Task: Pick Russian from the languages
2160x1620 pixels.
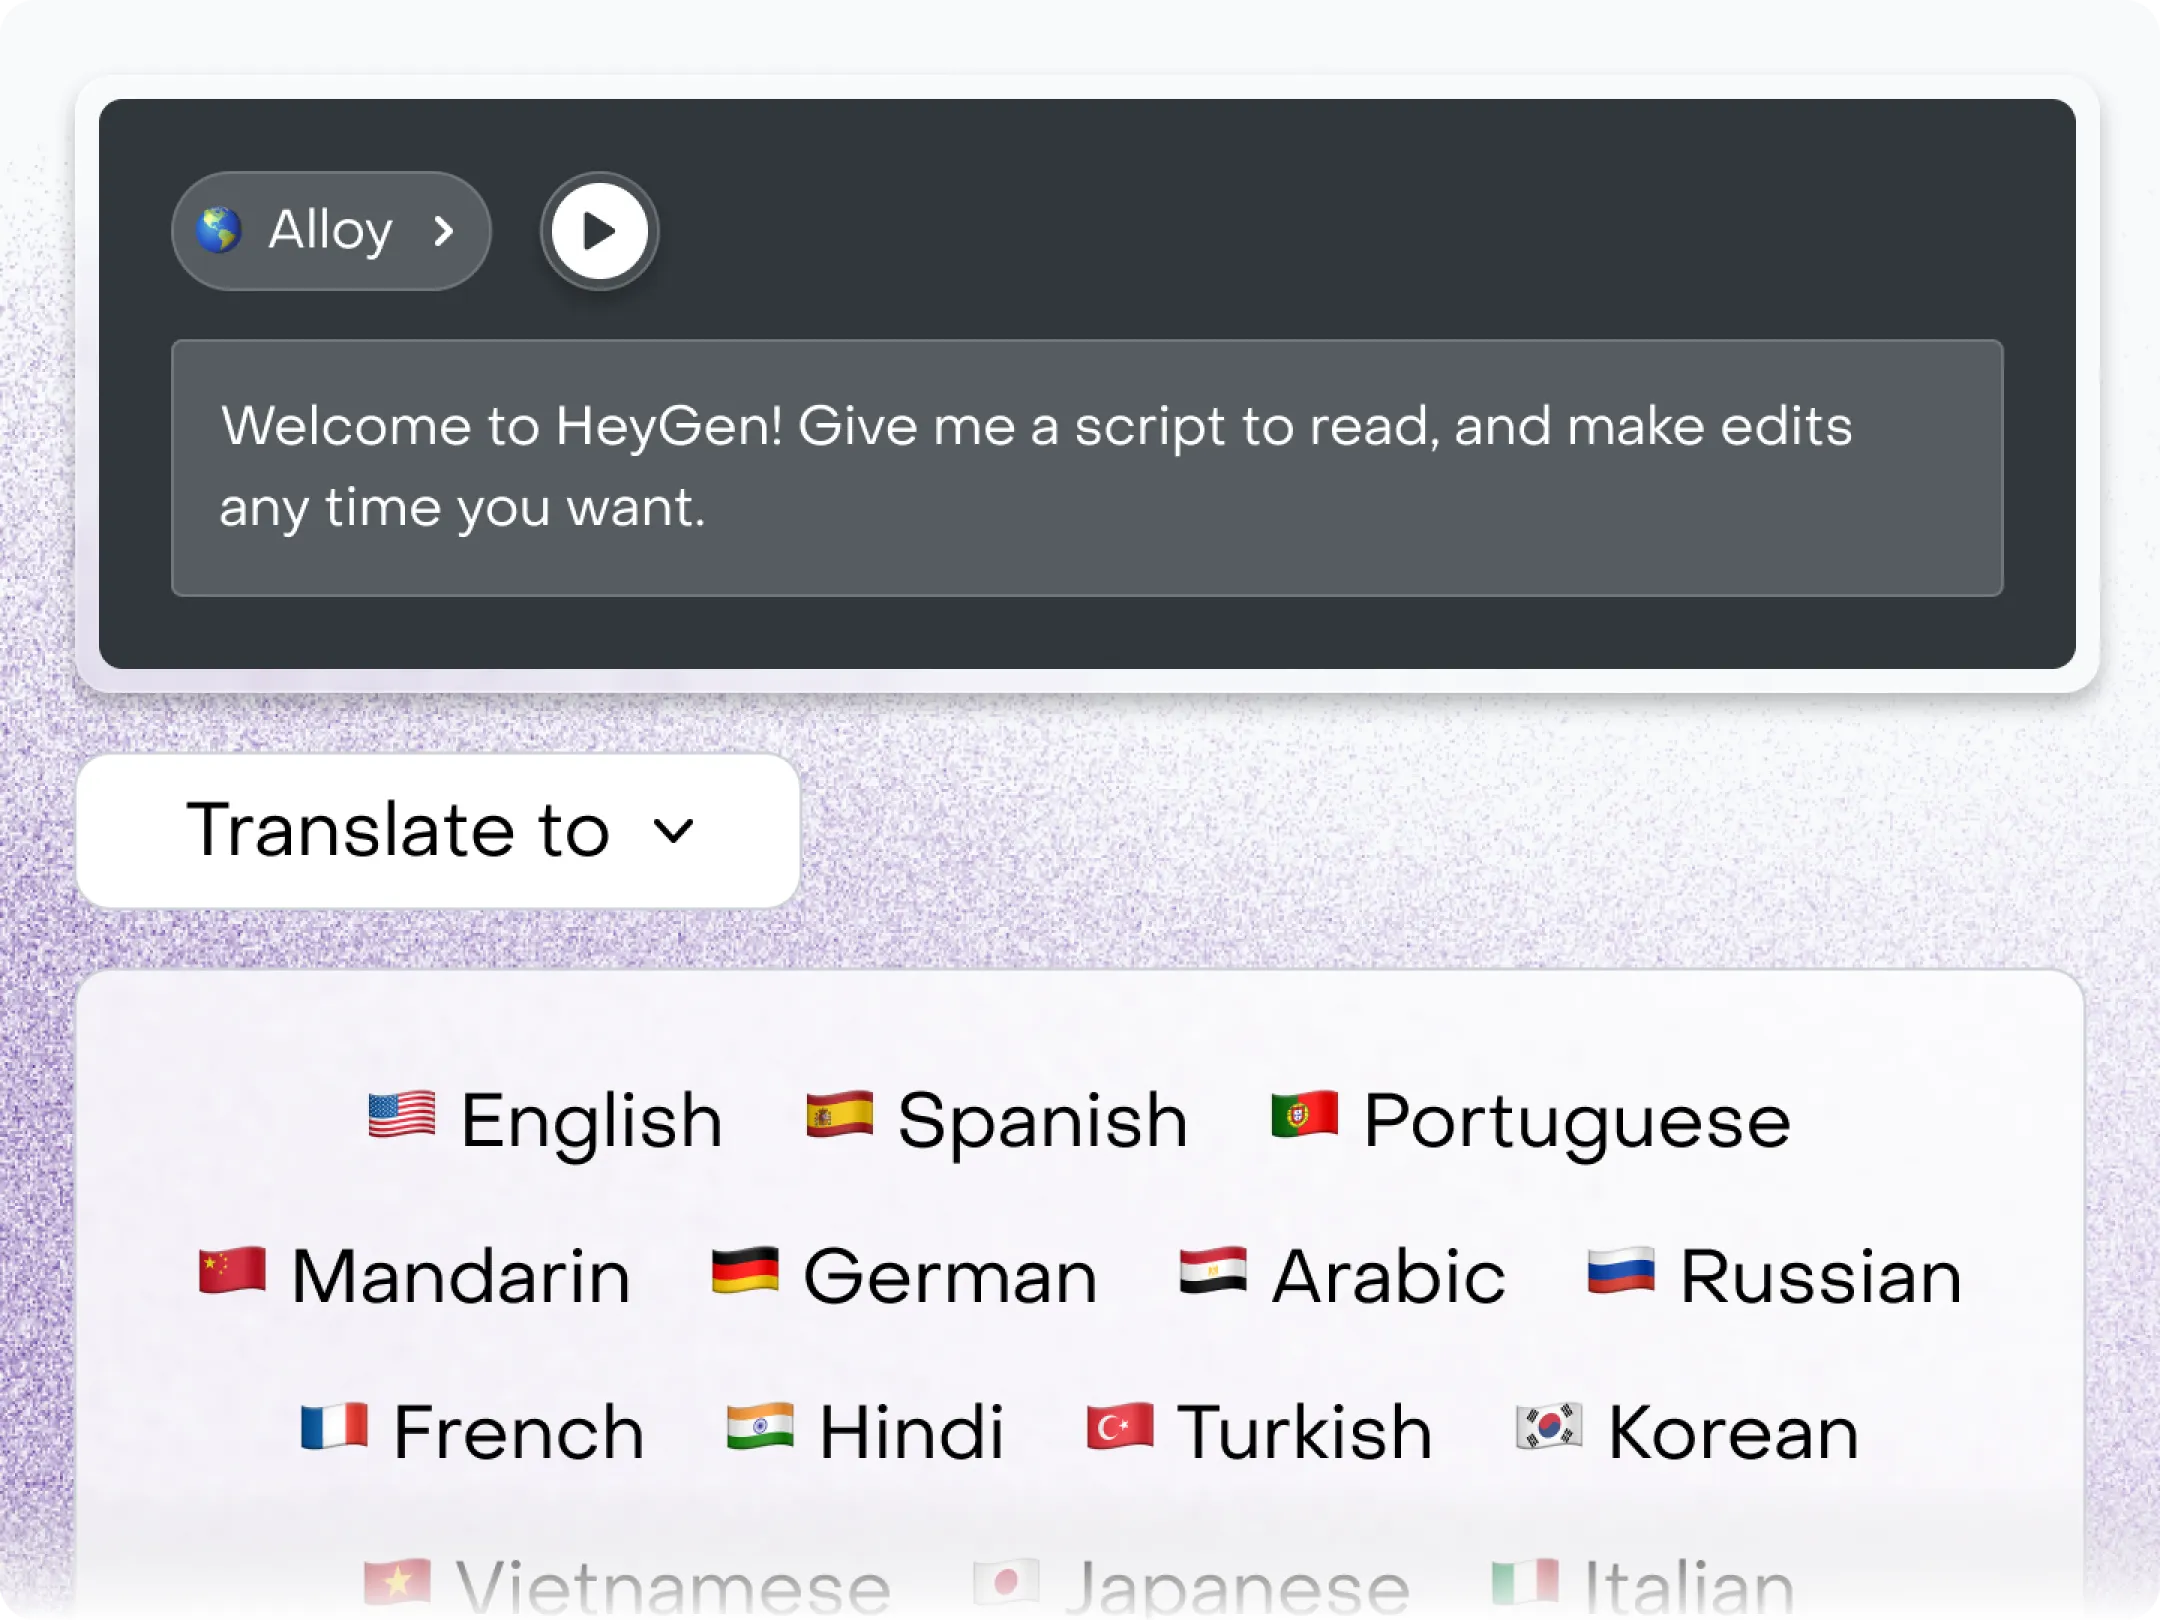Action: click(x=1820, y=1277)
